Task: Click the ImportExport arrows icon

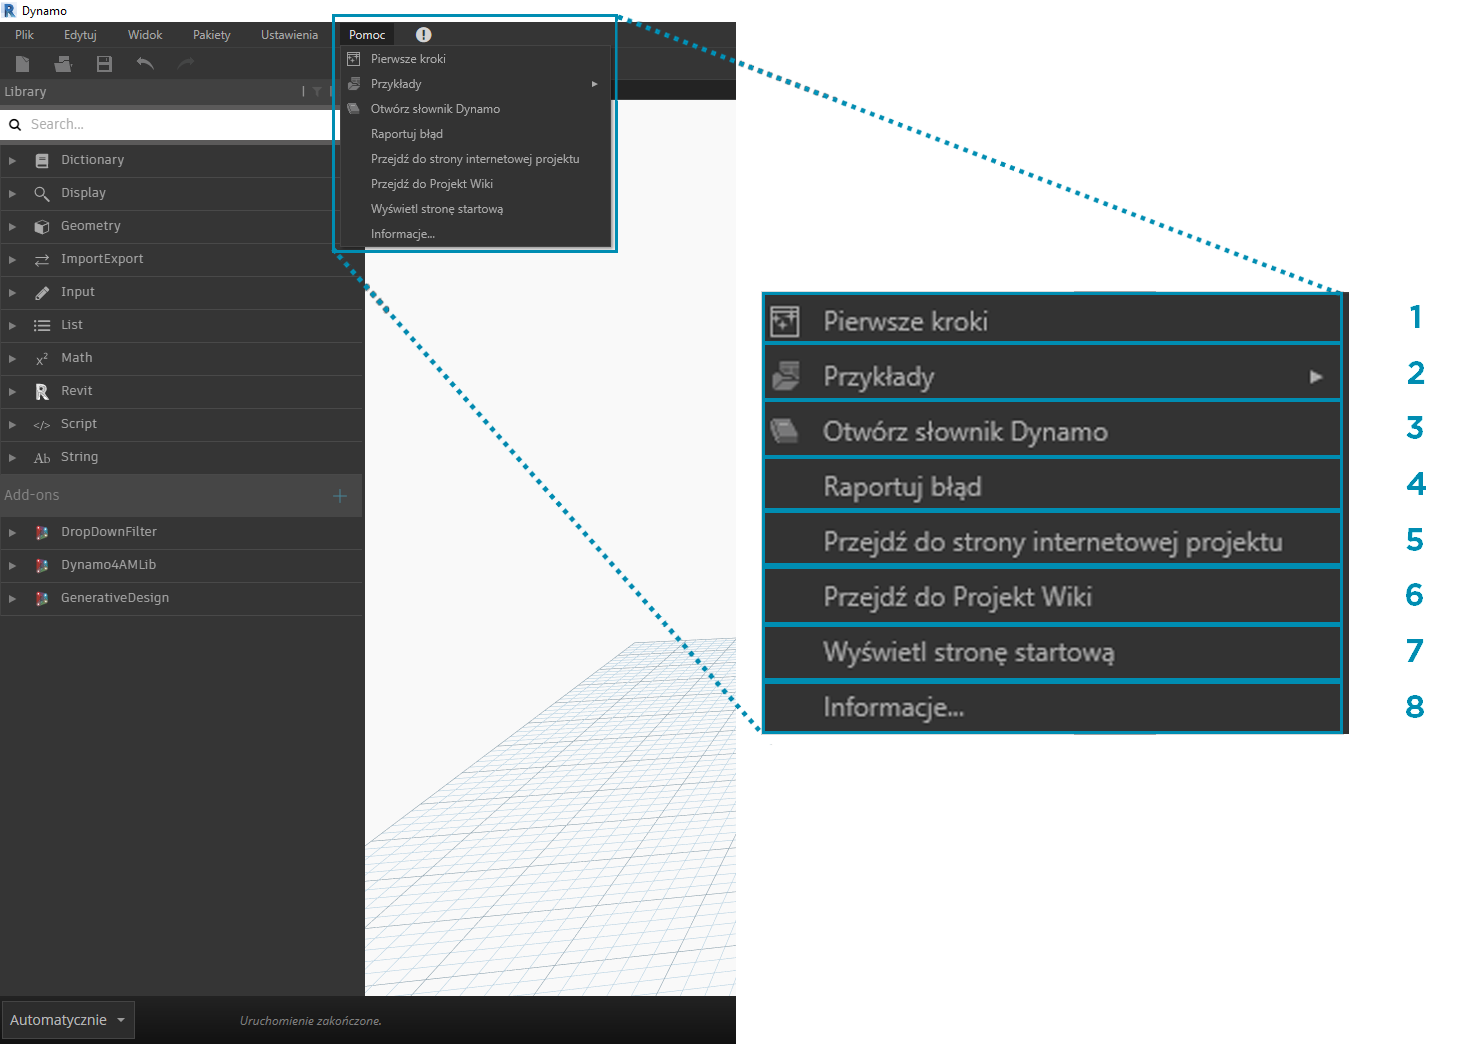Action: pos(42,259)
